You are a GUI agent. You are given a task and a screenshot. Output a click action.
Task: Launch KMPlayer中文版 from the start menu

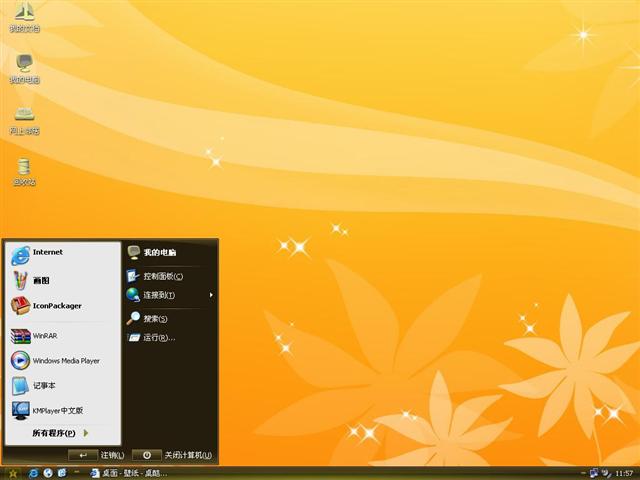[x=63, y=411]
